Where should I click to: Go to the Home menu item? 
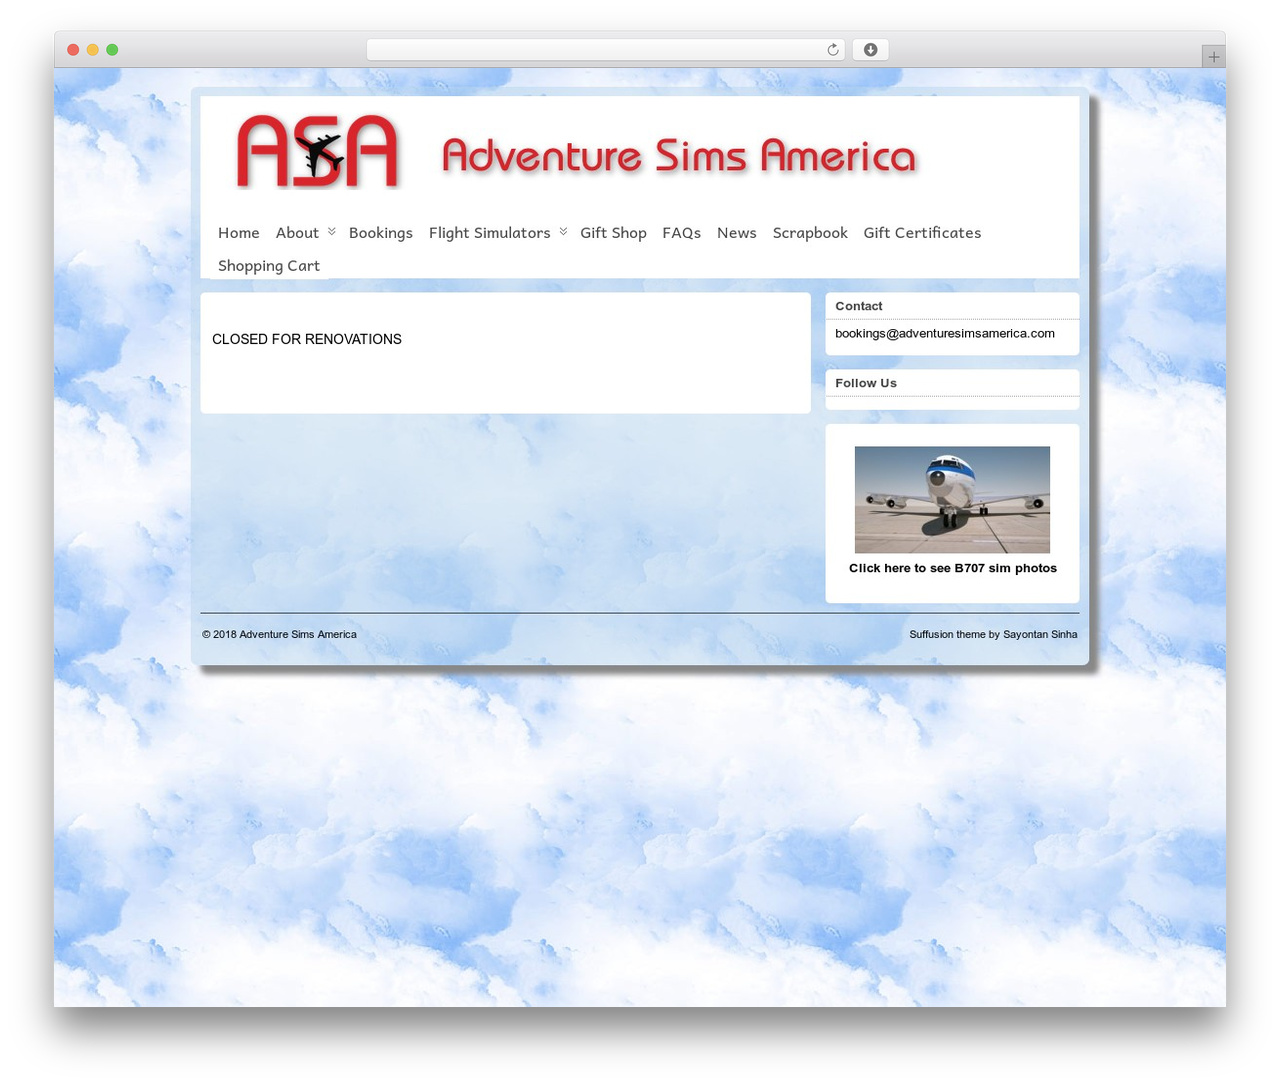point(239,233)
